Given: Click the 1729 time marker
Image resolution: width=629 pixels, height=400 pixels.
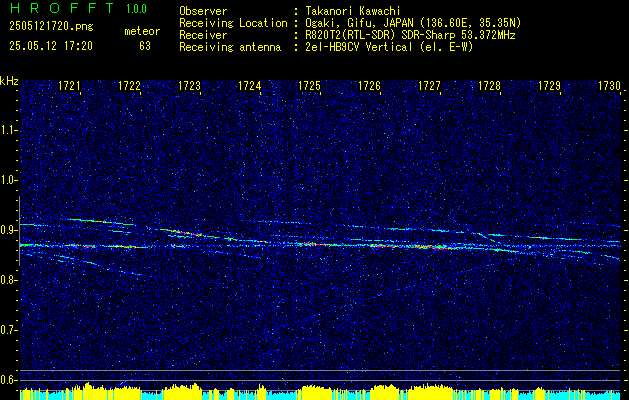Looking at the screenshot, I should 549,86.
